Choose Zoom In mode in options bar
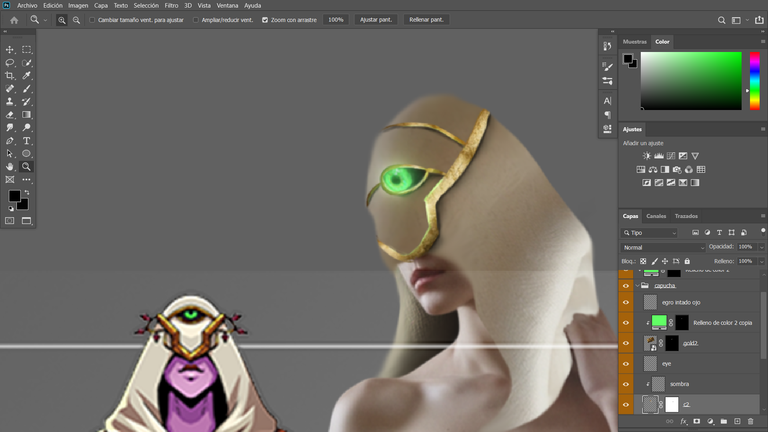768x432 pixels. 62,20
